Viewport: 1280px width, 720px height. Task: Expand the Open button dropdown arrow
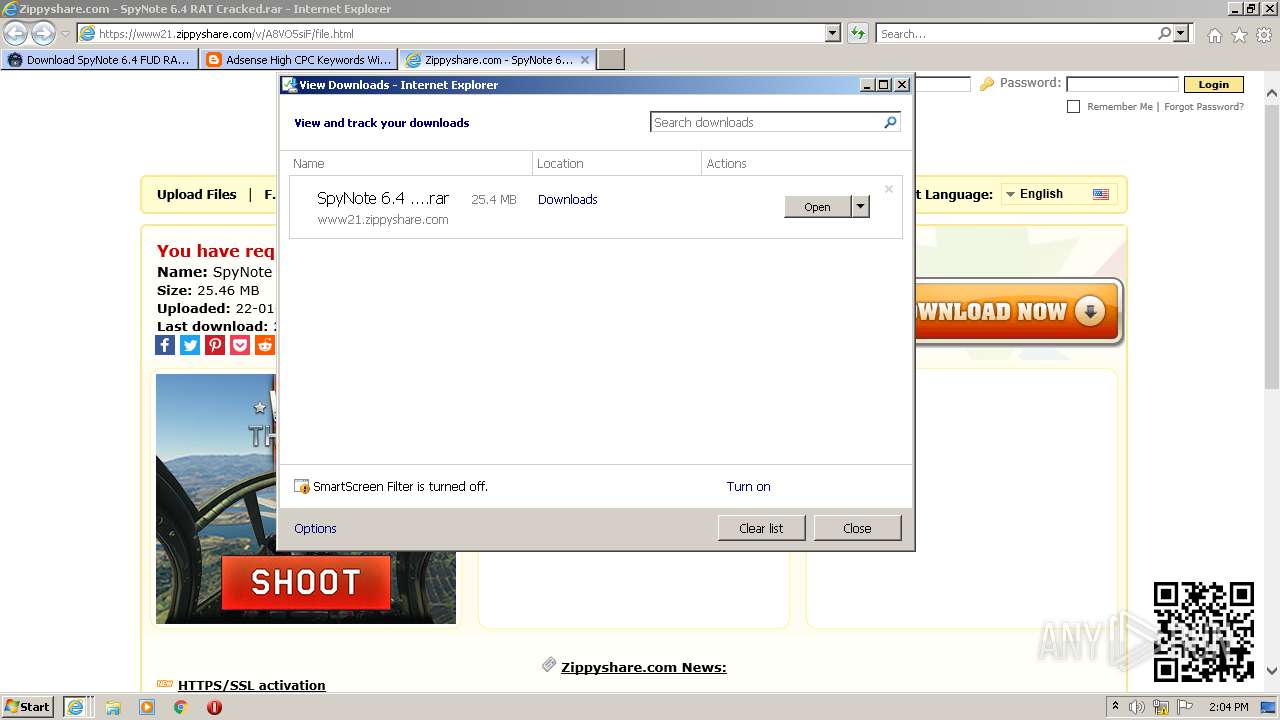860,207
